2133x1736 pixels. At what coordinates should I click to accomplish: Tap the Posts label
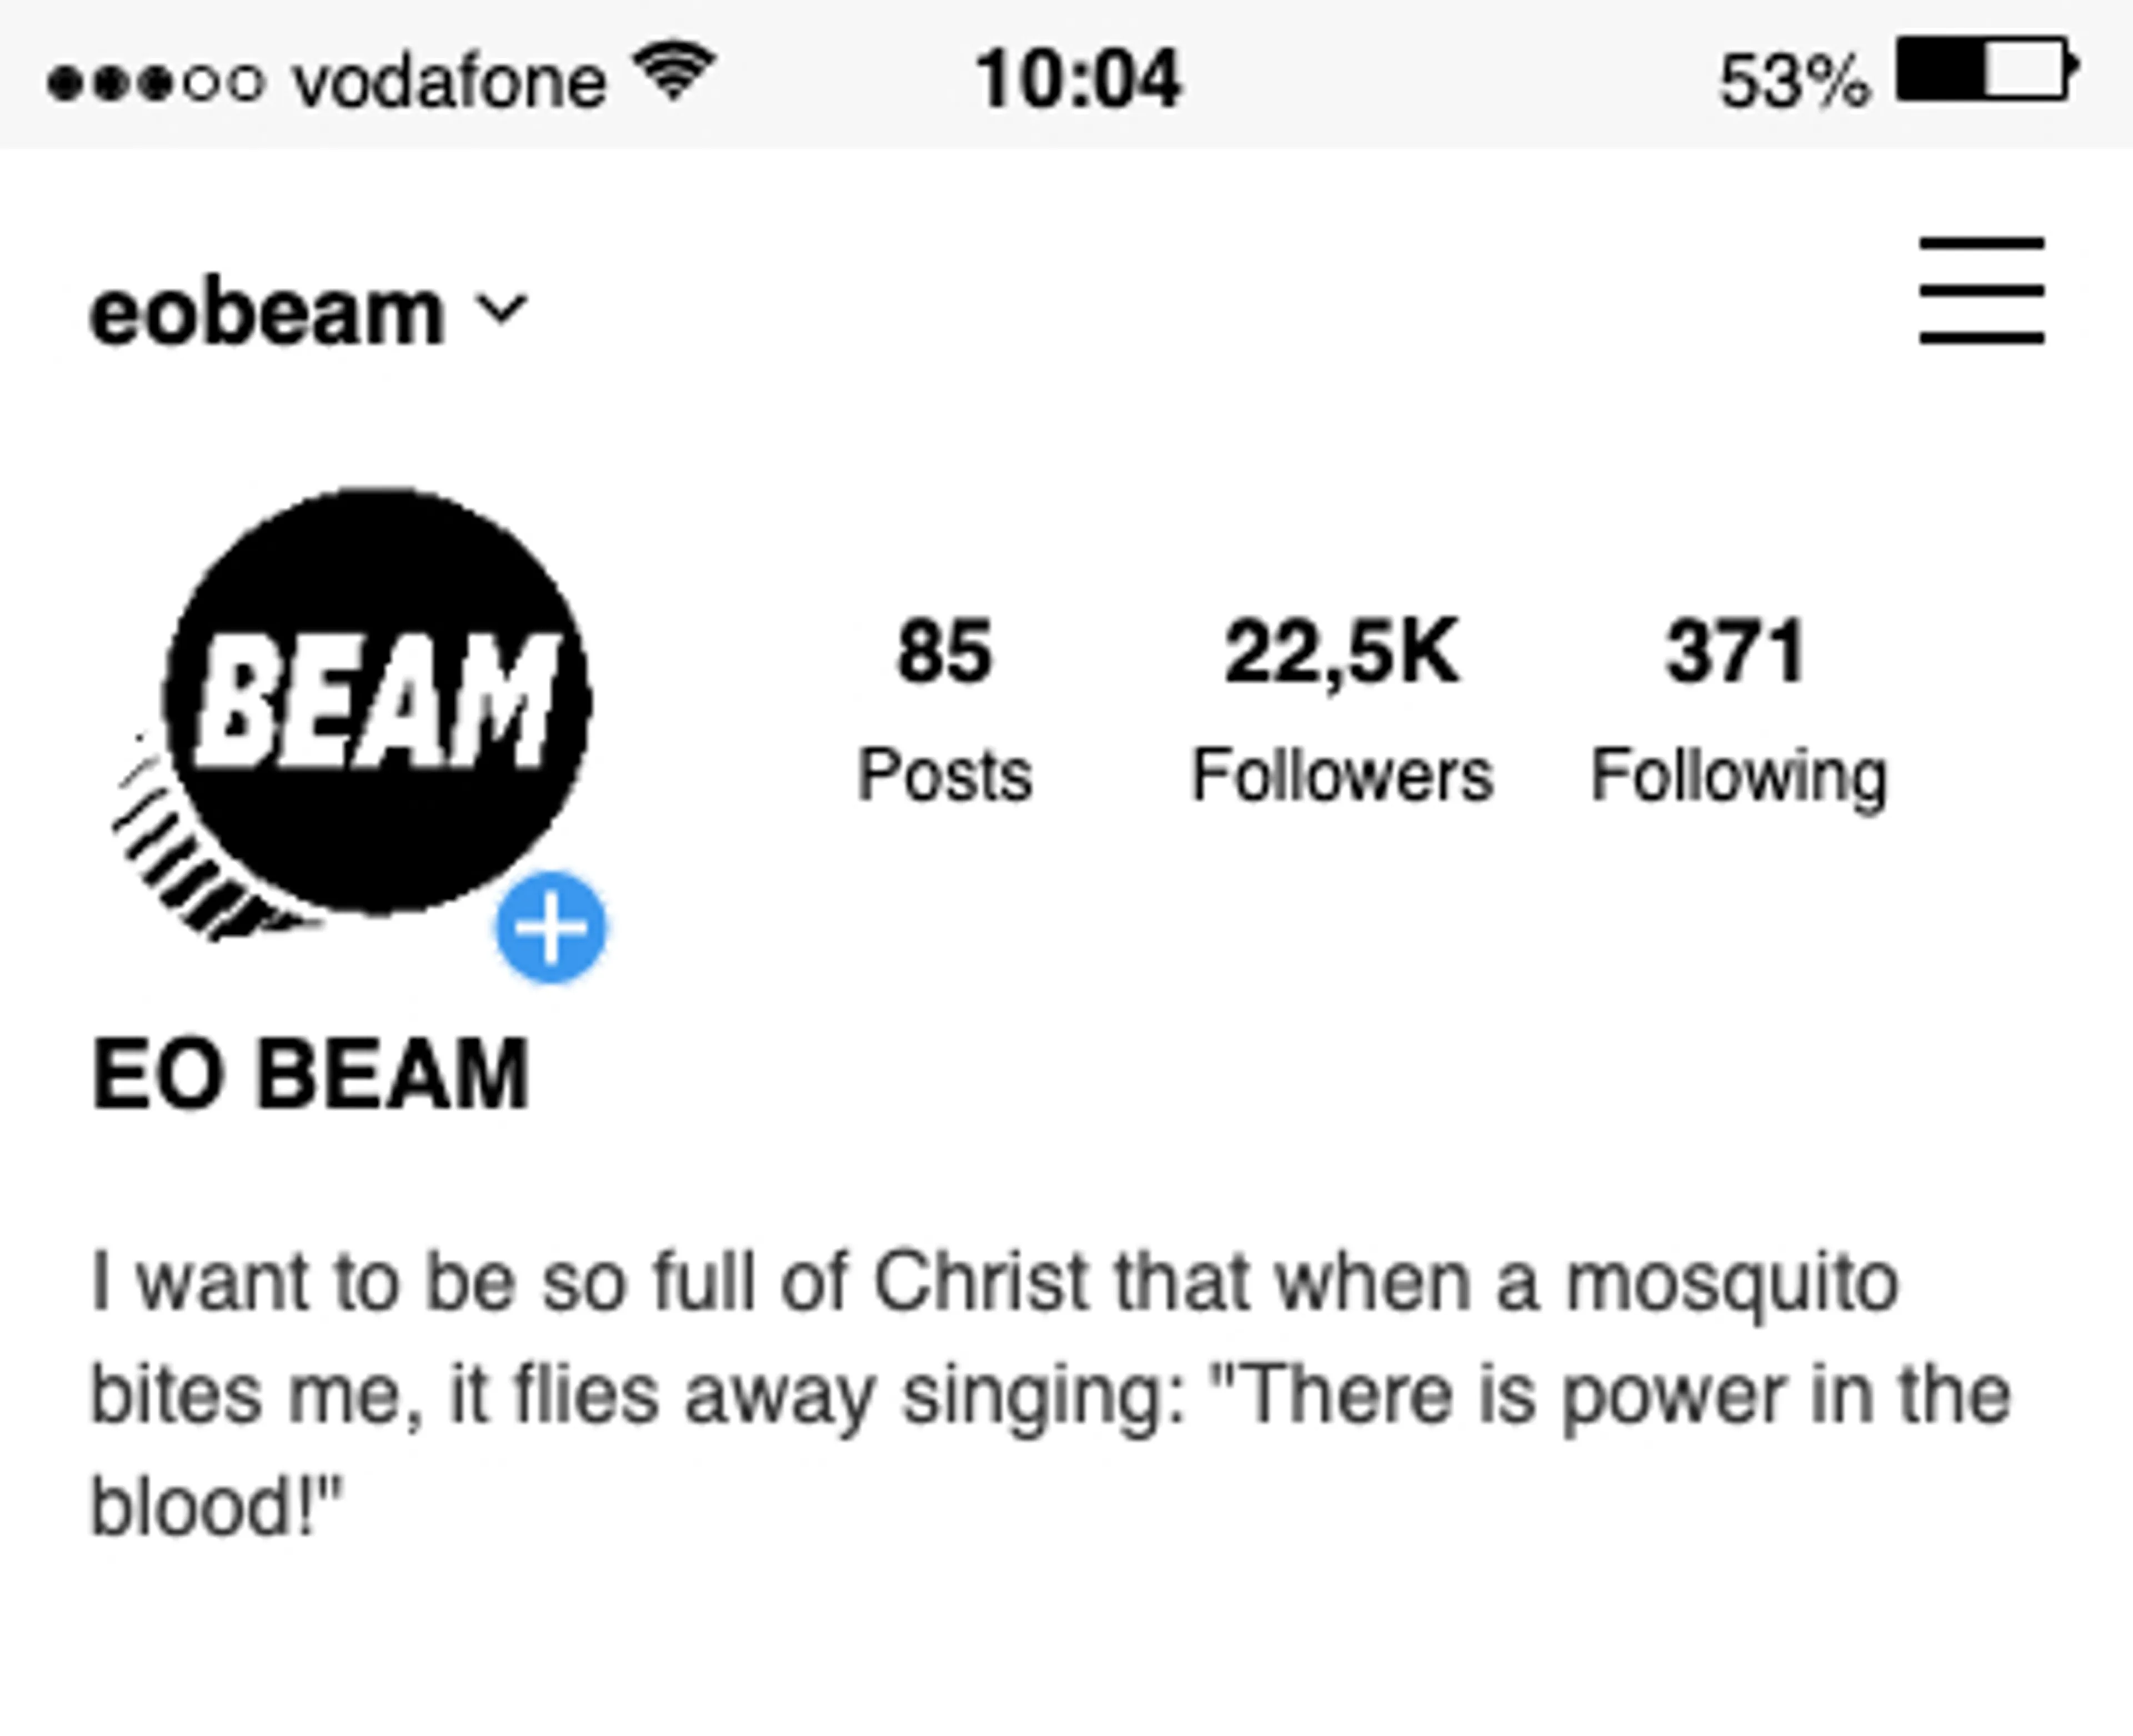pos(944,775)
